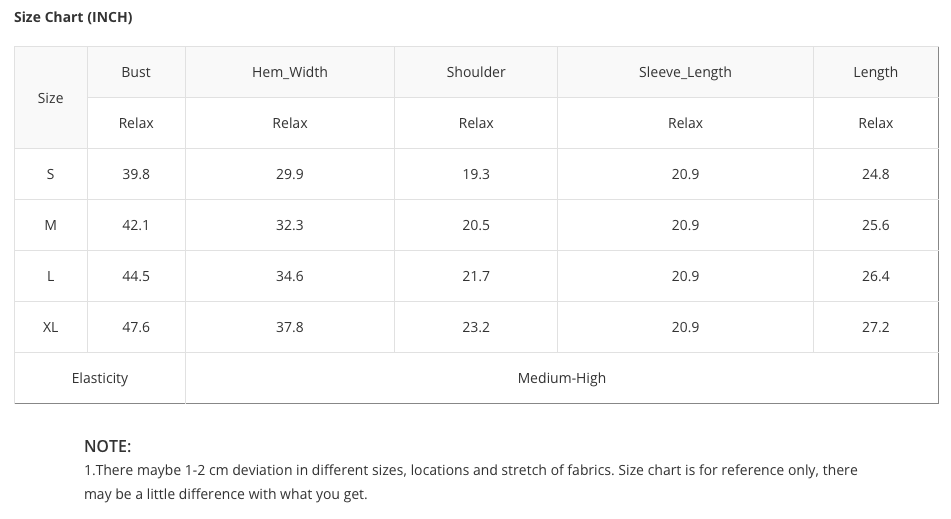The height and width of the screenshot is (519, 951).
Task: Click the Elasticity row label
Action: tap(100, 378)
